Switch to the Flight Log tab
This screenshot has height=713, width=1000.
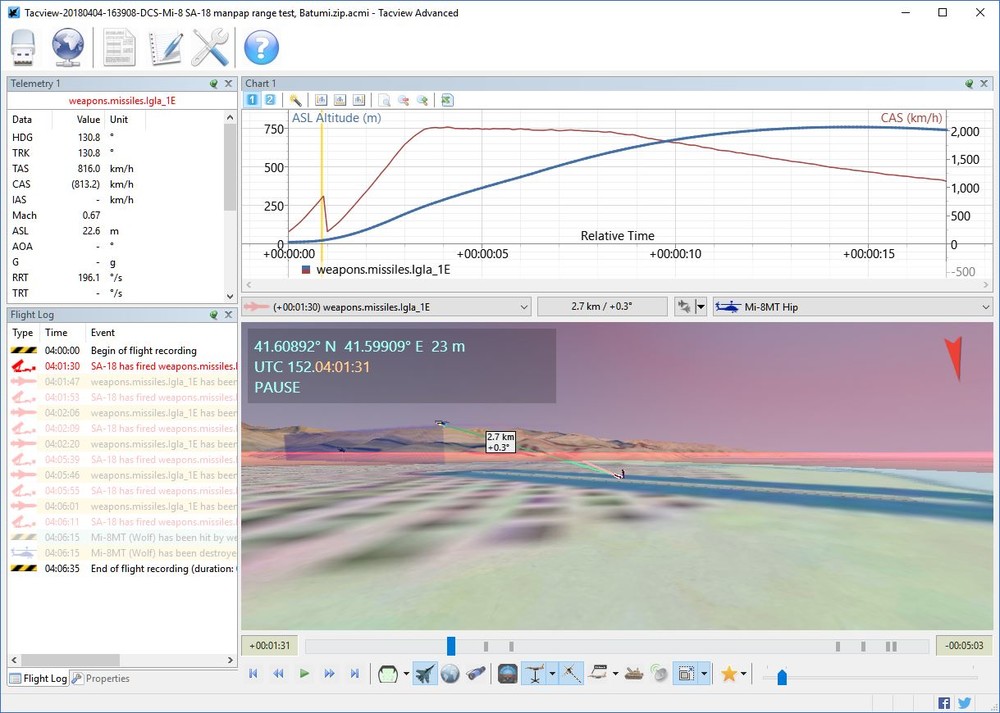click(x=38, y=678)
